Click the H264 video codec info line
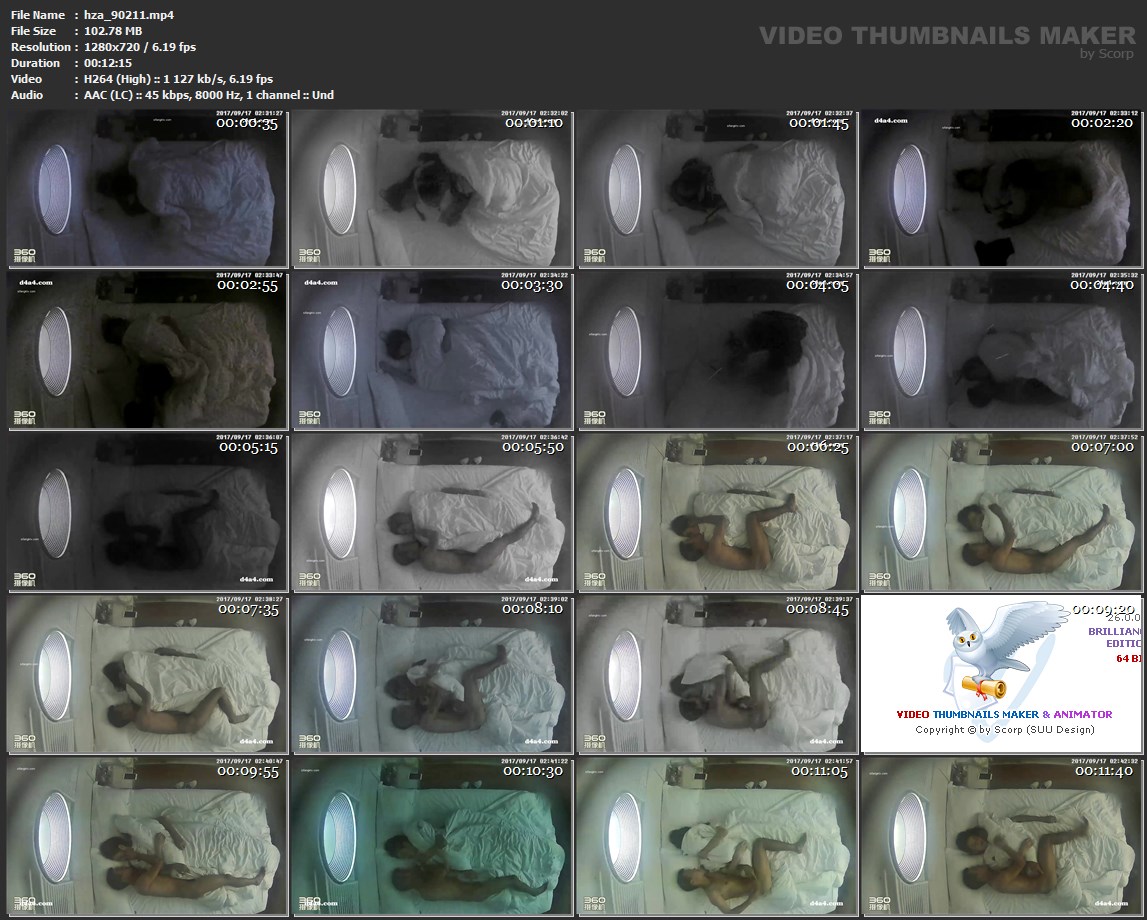Screen dimensions: 1147x920 pos(178,79)
